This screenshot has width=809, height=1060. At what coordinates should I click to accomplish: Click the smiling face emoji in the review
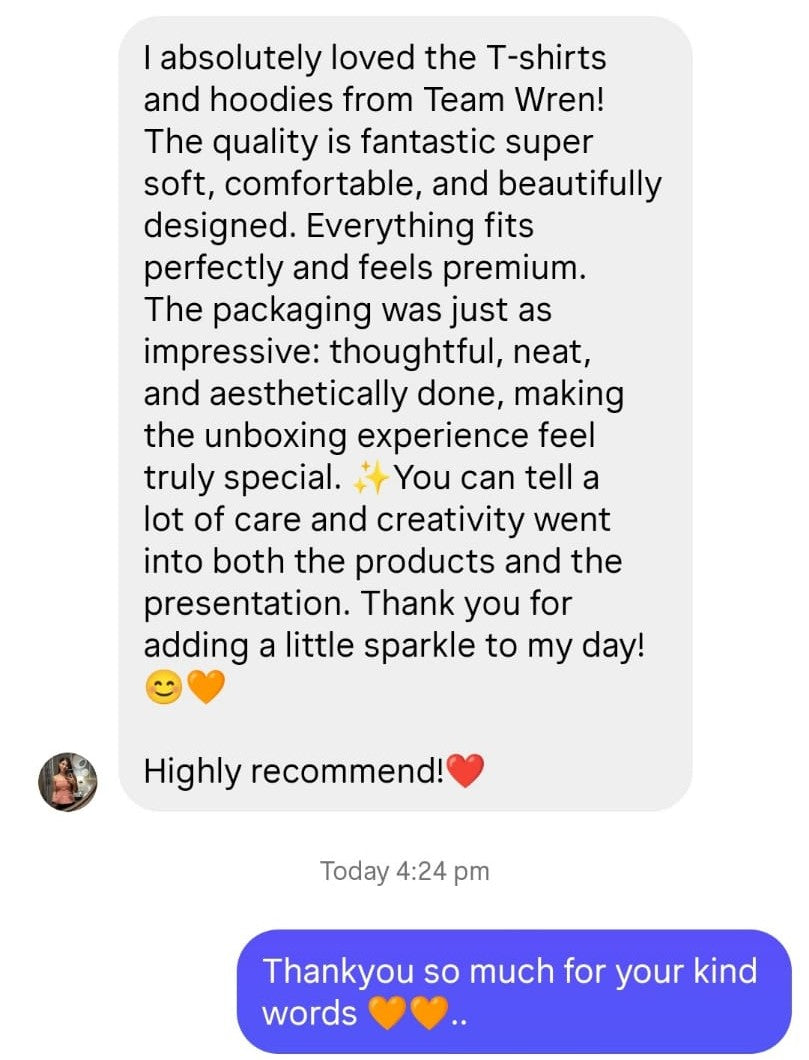164,688
